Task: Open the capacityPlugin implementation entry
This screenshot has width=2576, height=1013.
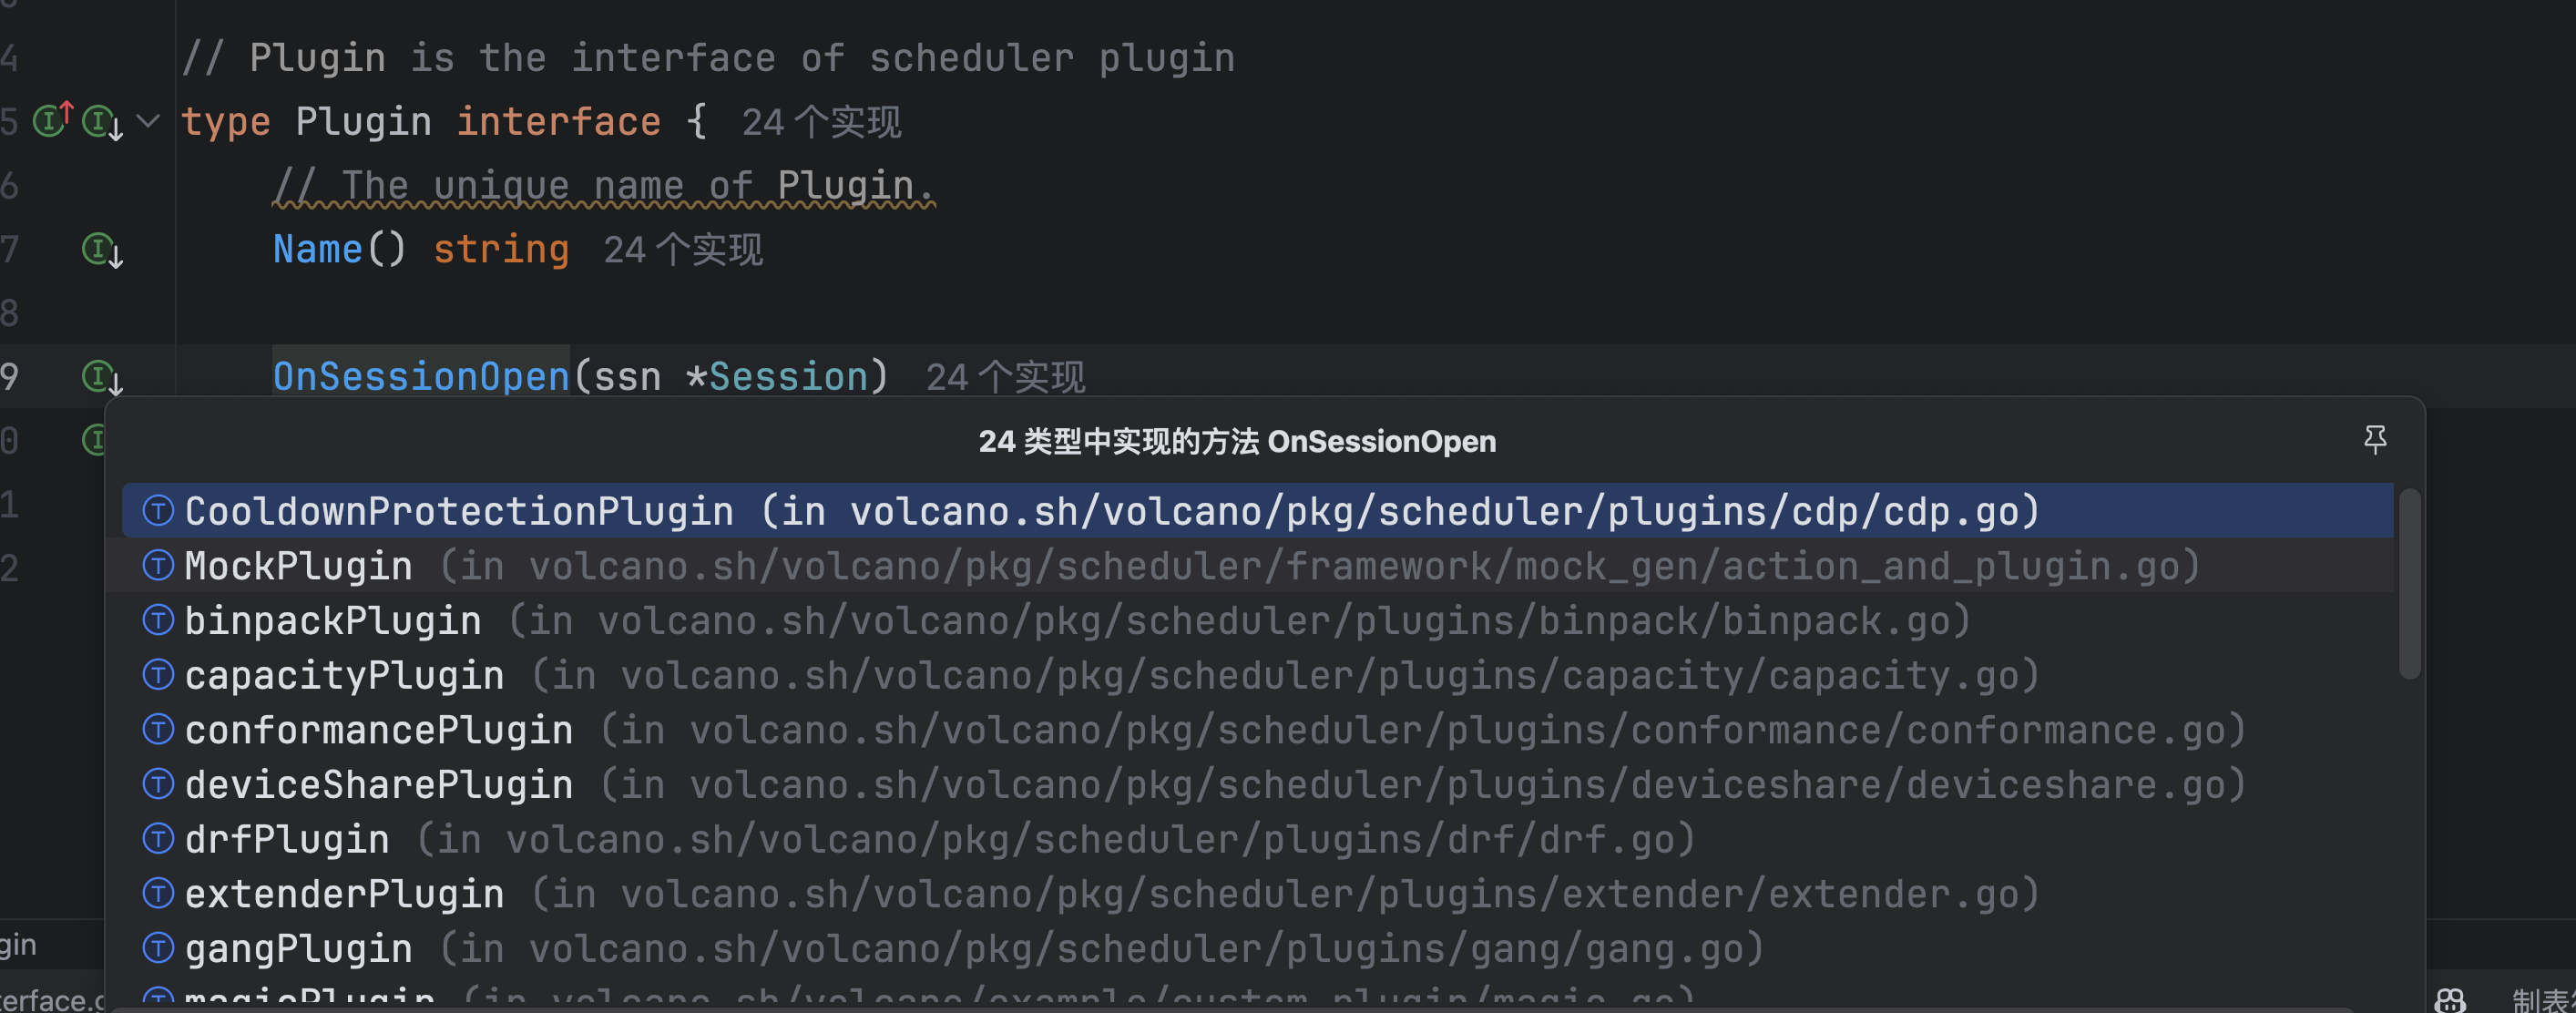Action: (344, 675)
